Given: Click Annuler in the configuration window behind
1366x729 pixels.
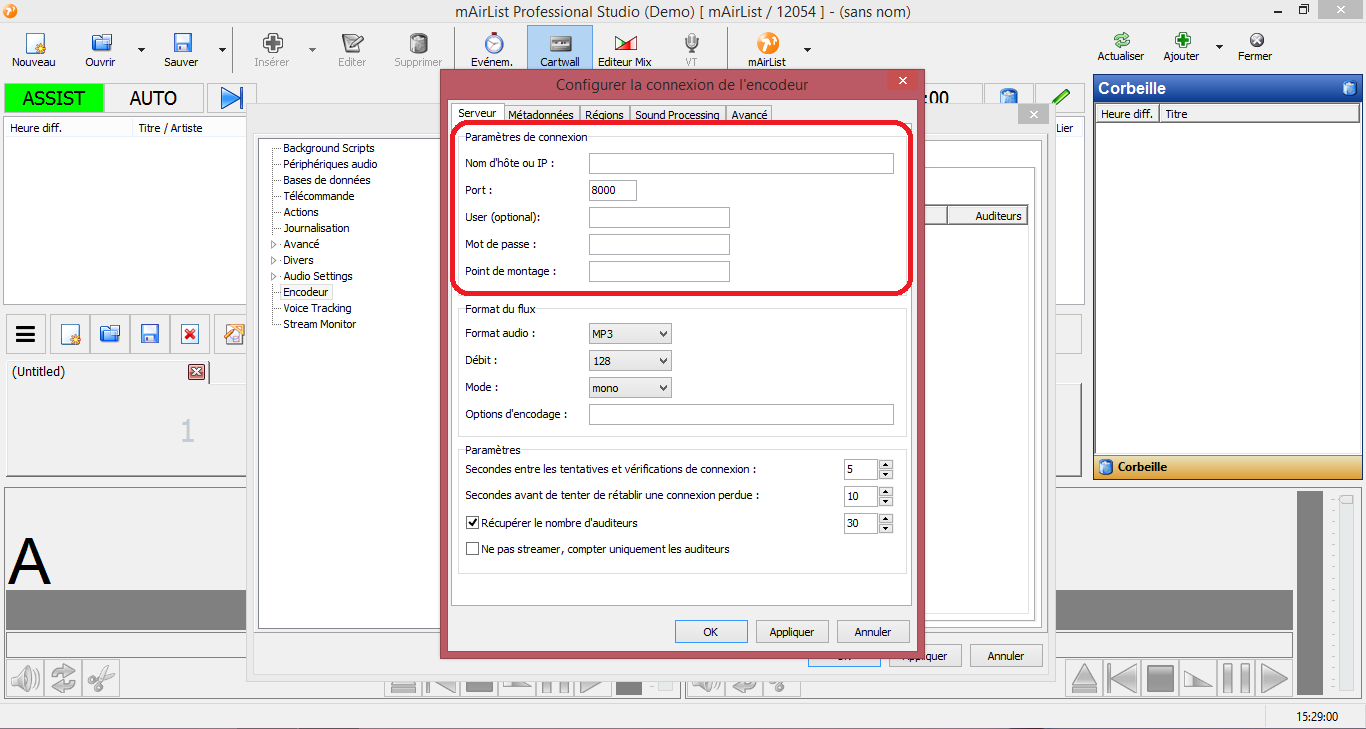Looking at the screenshot, I should [1006, 656].
